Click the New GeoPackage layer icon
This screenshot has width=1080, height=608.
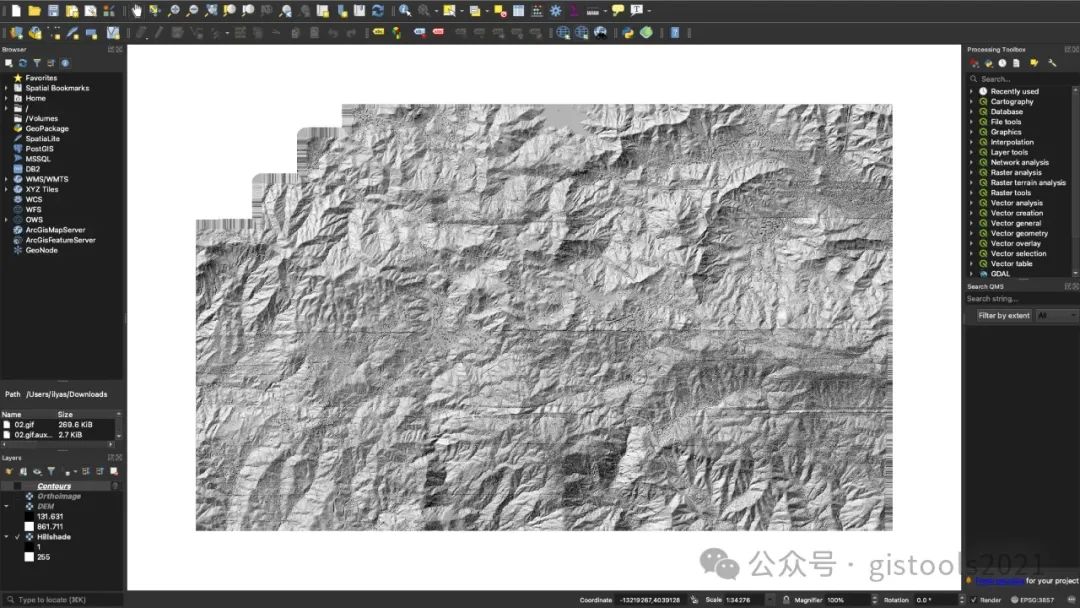(35, 32)
